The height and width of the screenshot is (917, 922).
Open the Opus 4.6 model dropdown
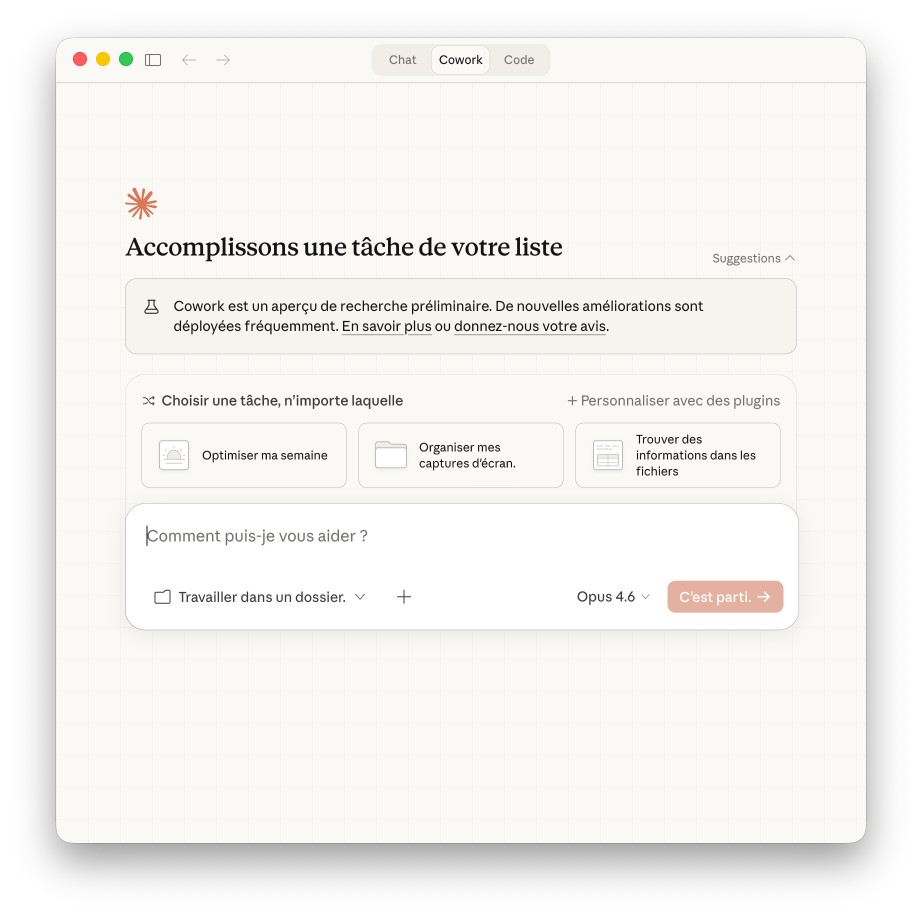pos(613,597)
